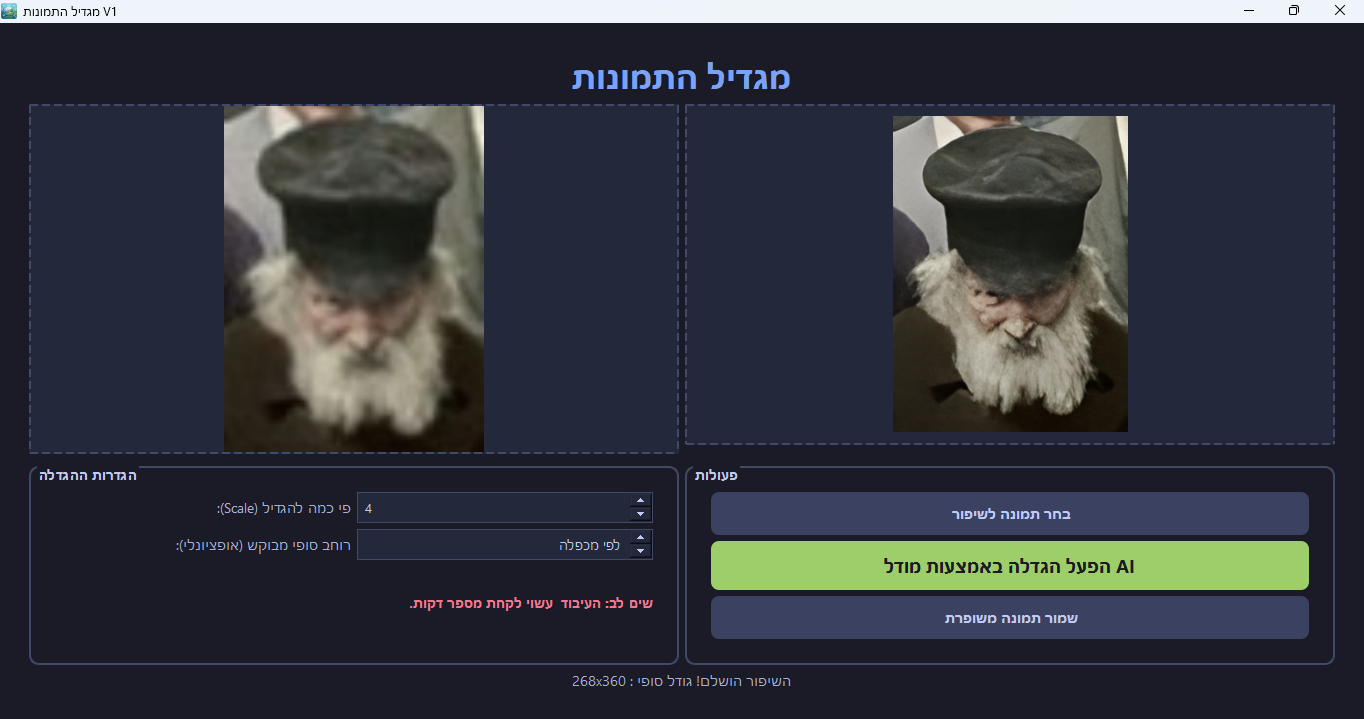Close the מגדיל התמונות window
Image resolution: width=1364 pixels, height=719 pixels.
[x=1340, y=10]
